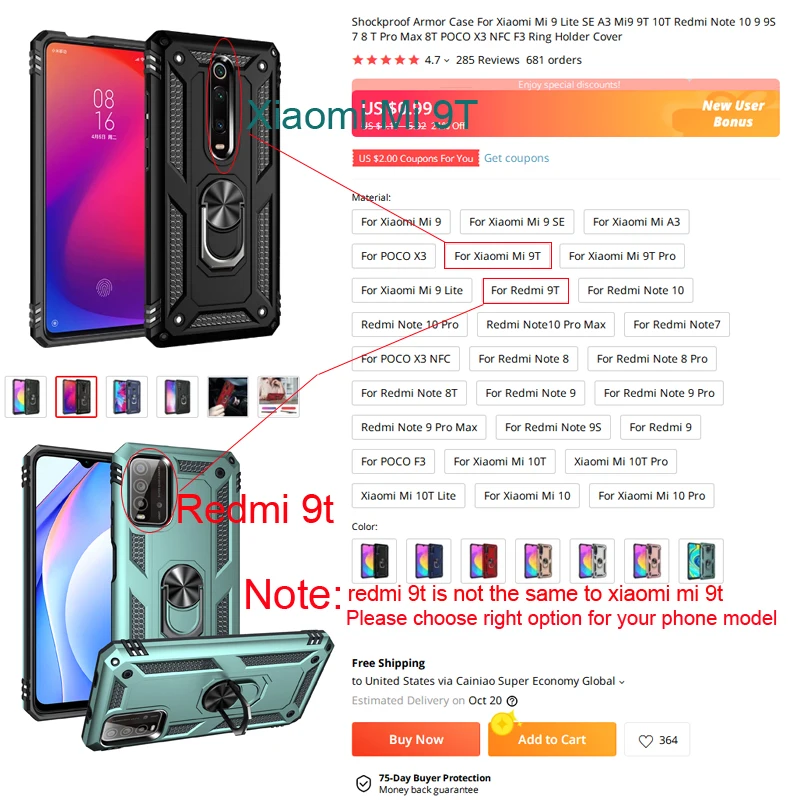Choose the For Redmi 9T model option

coord(525,290)
